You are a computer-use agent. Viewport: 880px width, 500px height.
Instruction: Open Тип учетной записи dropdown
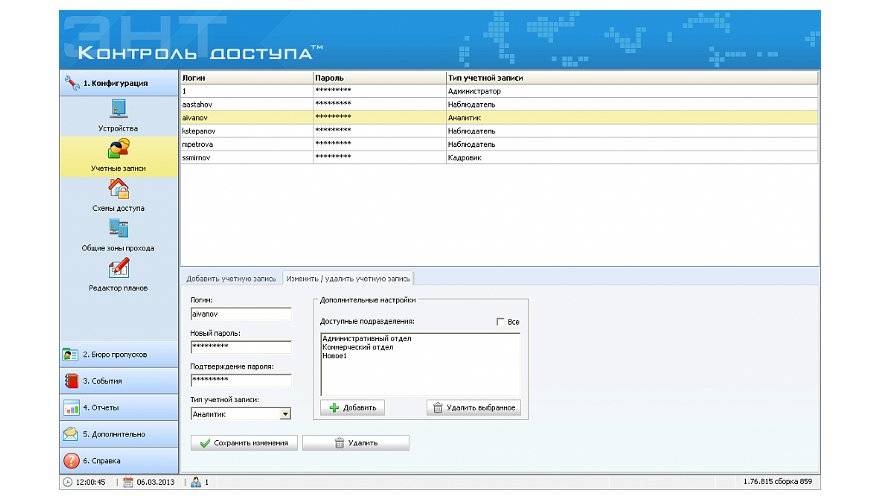(x=285, y=413)
